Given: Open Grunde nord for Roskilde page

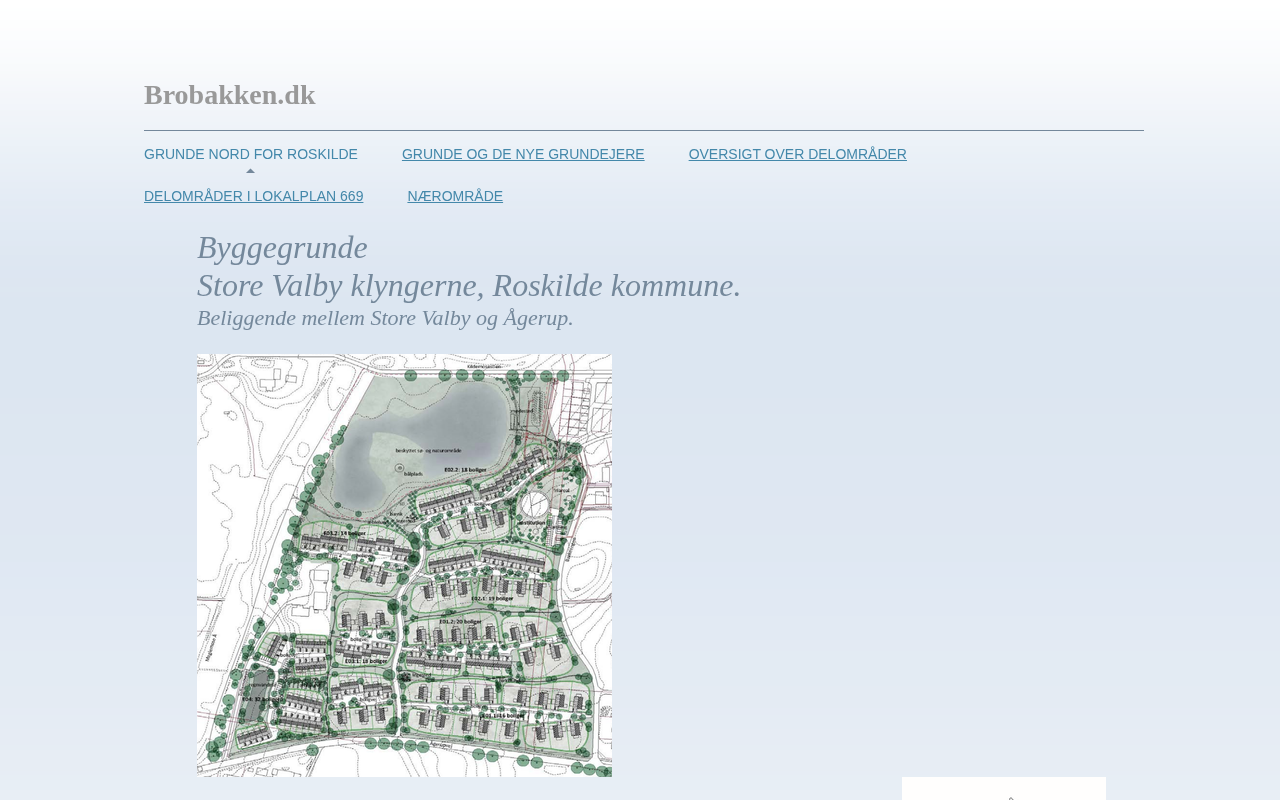Looking at the screenshot, I should pyautogui.click(x=250, y=154).
